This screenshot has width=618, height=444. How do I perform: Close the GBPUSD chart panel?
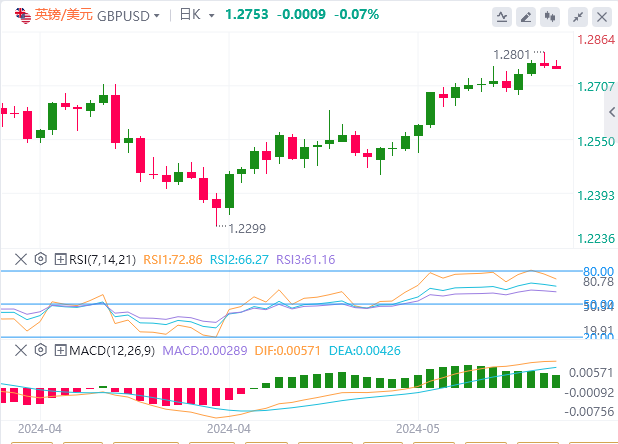pyautogui.click(x=602, y=17)
